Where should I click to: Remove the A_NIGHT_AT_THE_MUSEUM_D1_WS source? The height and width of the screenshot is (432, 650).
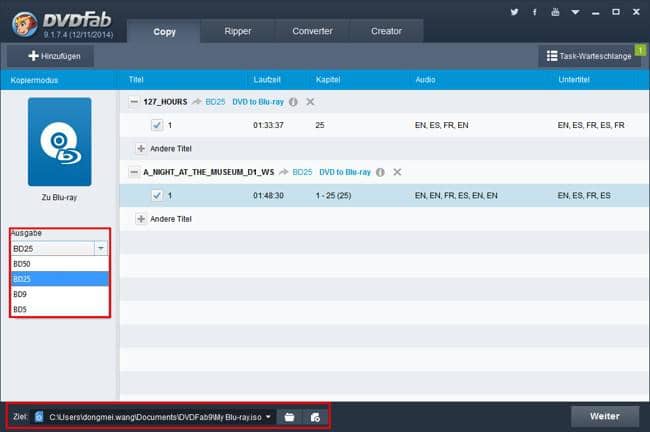(x=397, y=172)
